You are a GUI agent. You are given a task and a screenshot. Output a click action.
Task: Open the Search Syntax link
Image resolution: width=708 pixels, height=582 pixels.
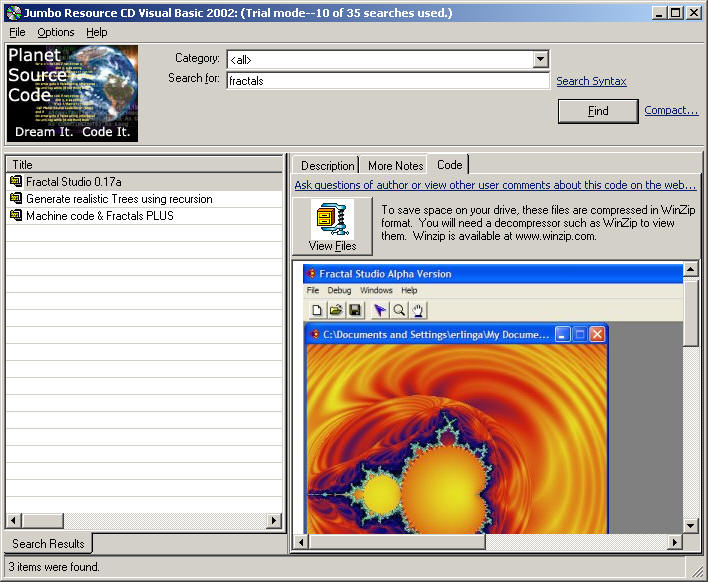coord(591,81)
